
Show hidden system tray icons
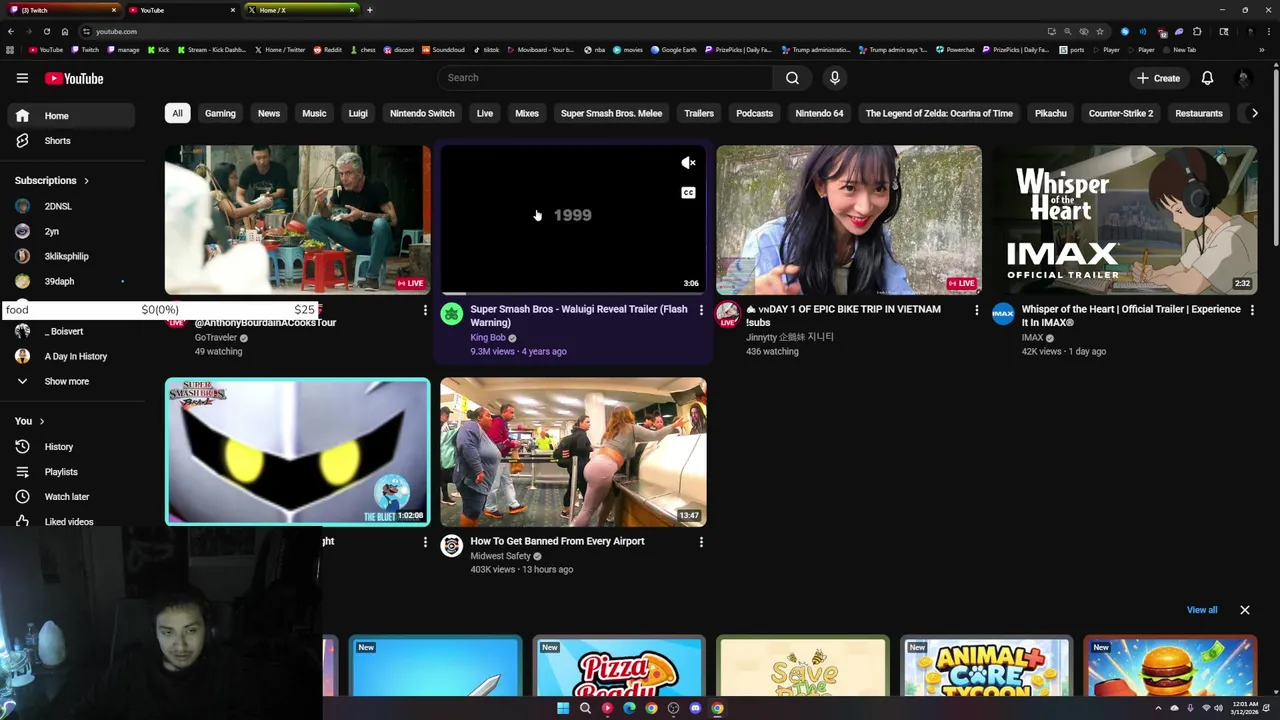[x=1159, y=708]
